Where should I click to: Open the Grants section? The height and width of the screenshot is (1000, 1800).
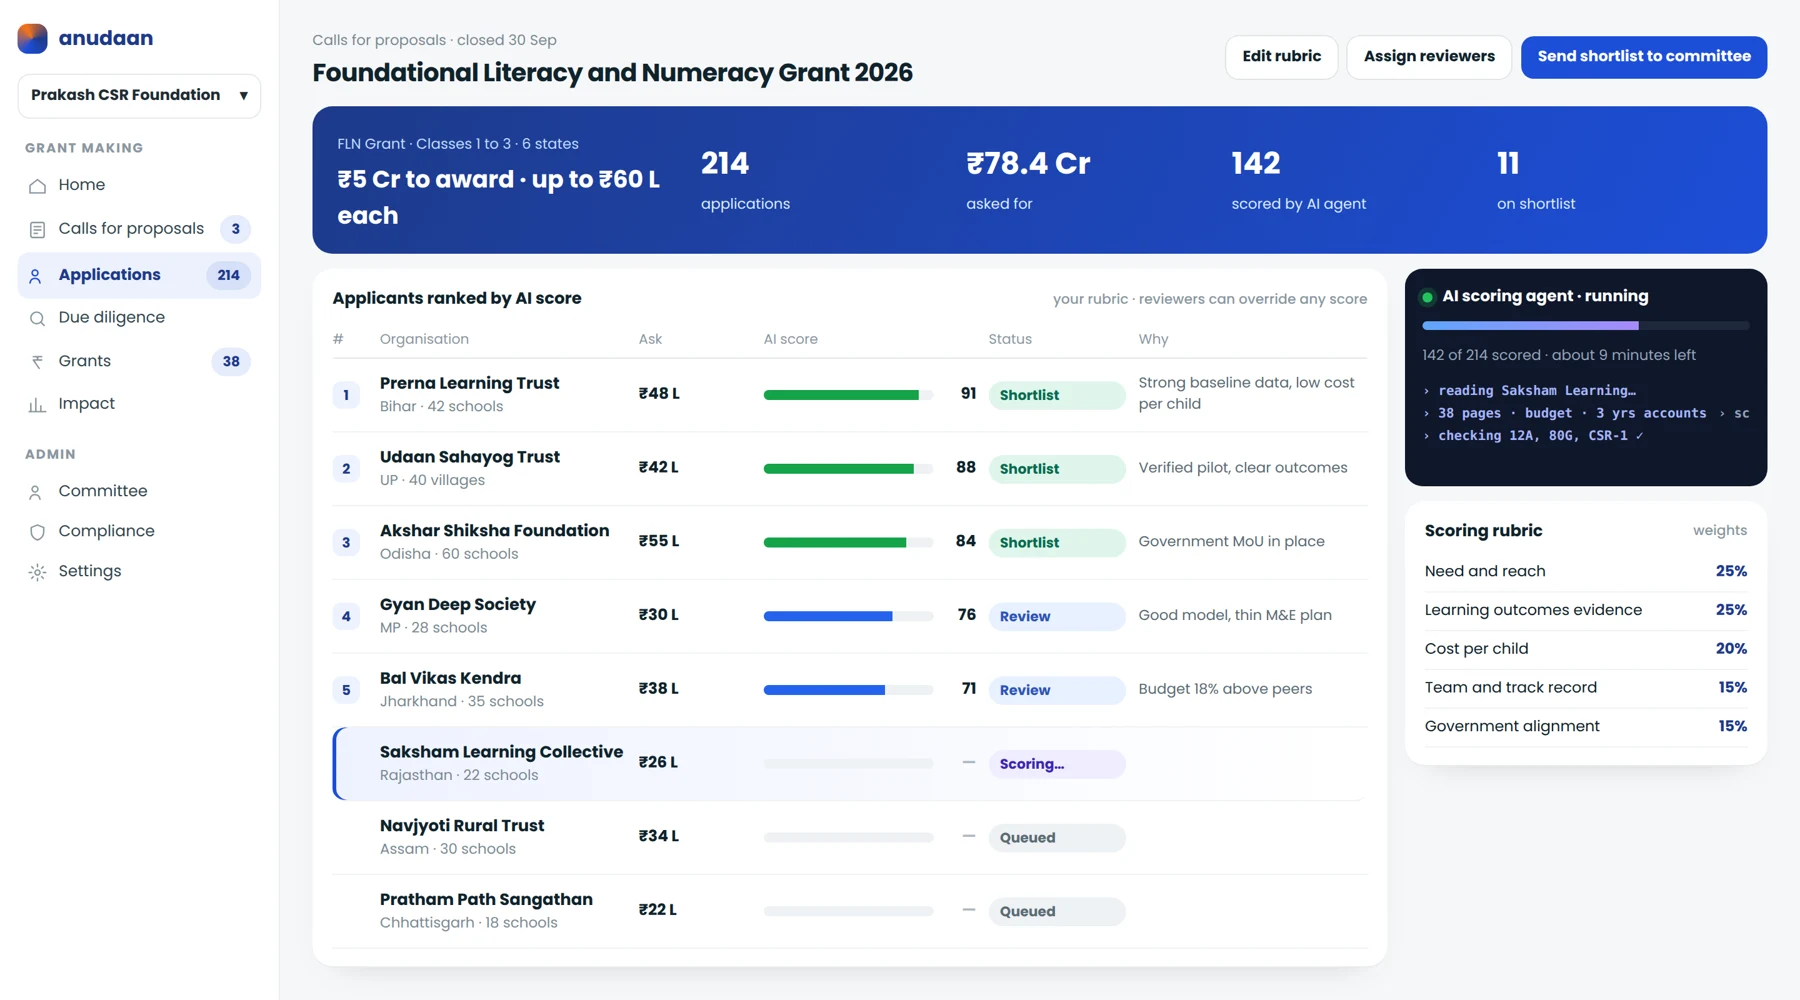[x=139, y=361]
